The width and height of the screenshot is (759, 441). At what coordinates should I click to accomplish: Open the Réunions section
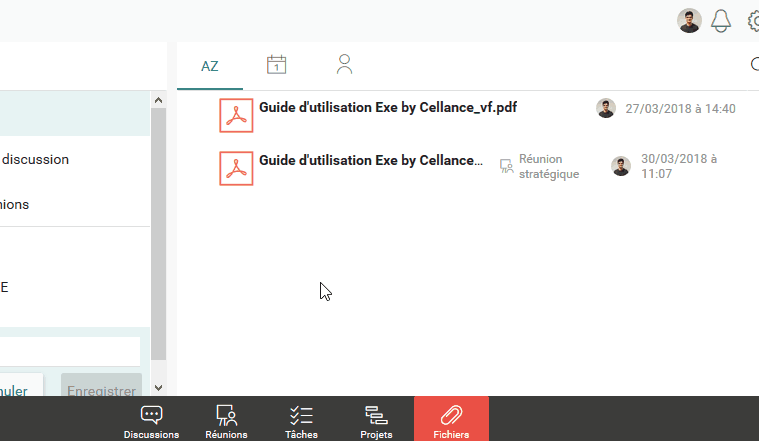pos(226,420)
